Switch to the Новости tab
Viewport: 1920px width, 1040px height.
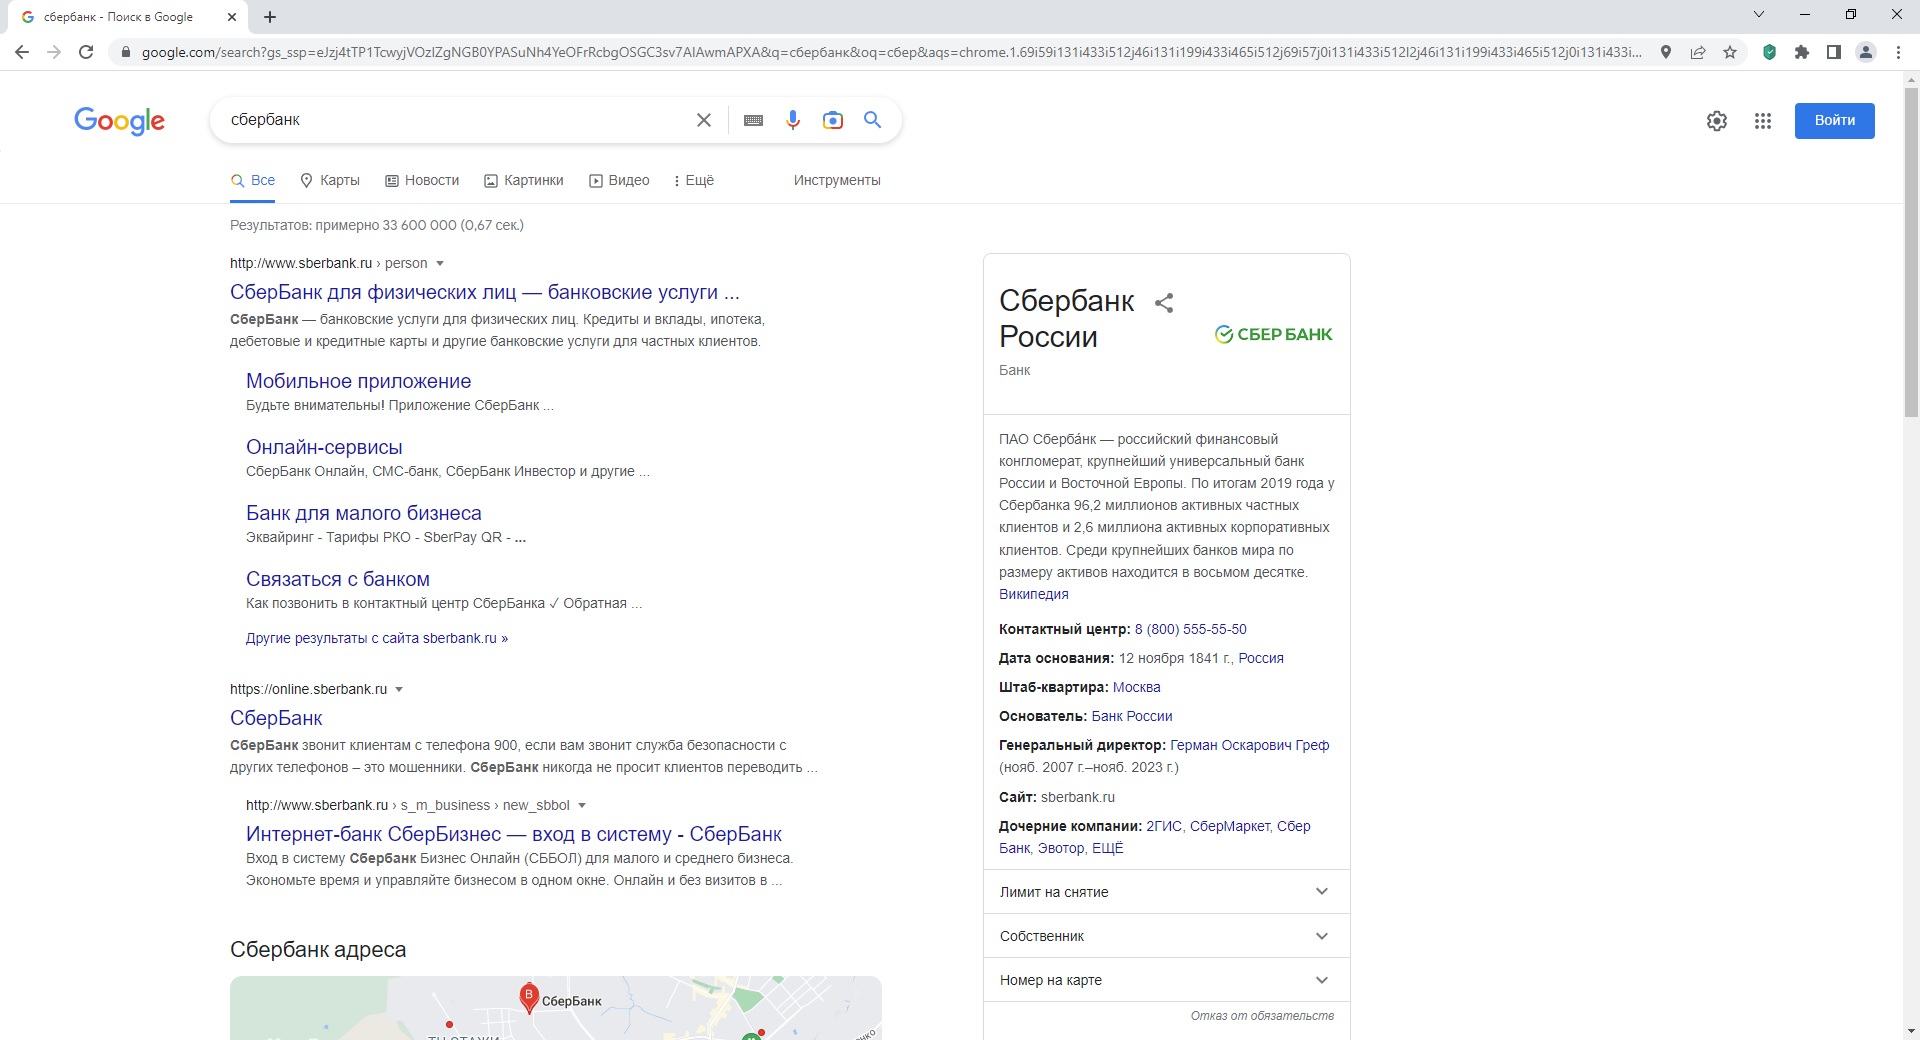click(422, 180)
